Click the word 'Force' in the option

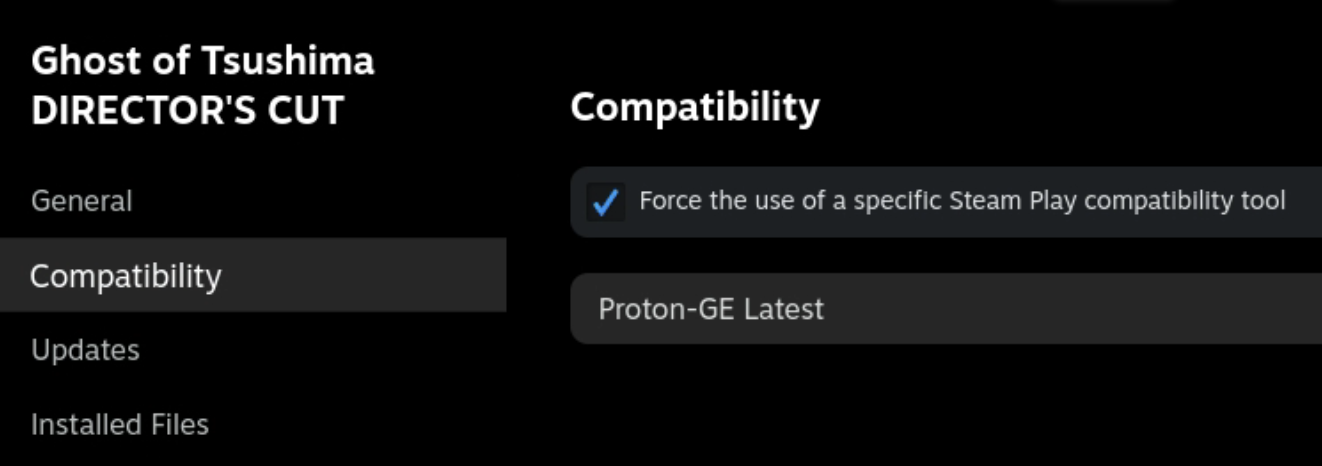671,201
